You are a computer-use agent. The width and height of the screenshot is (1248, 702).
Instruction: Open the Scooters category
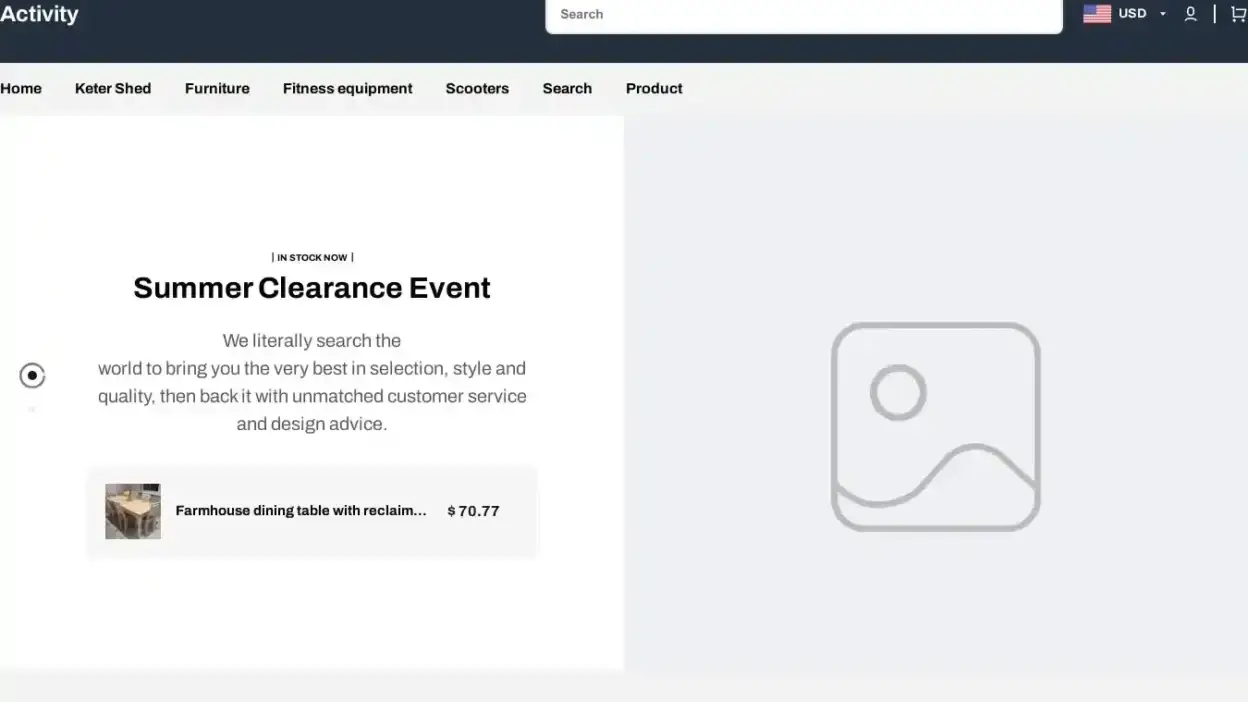click(477, 88)
